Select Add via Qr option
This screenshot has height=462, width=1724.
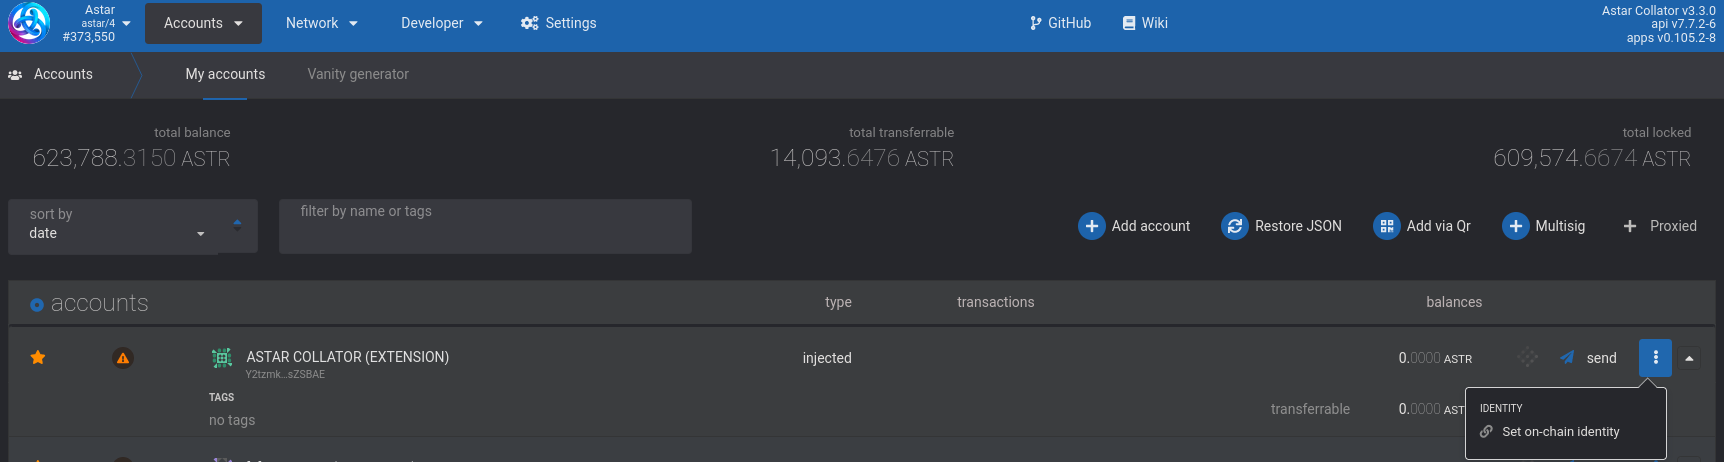(x=1421, y=226)
